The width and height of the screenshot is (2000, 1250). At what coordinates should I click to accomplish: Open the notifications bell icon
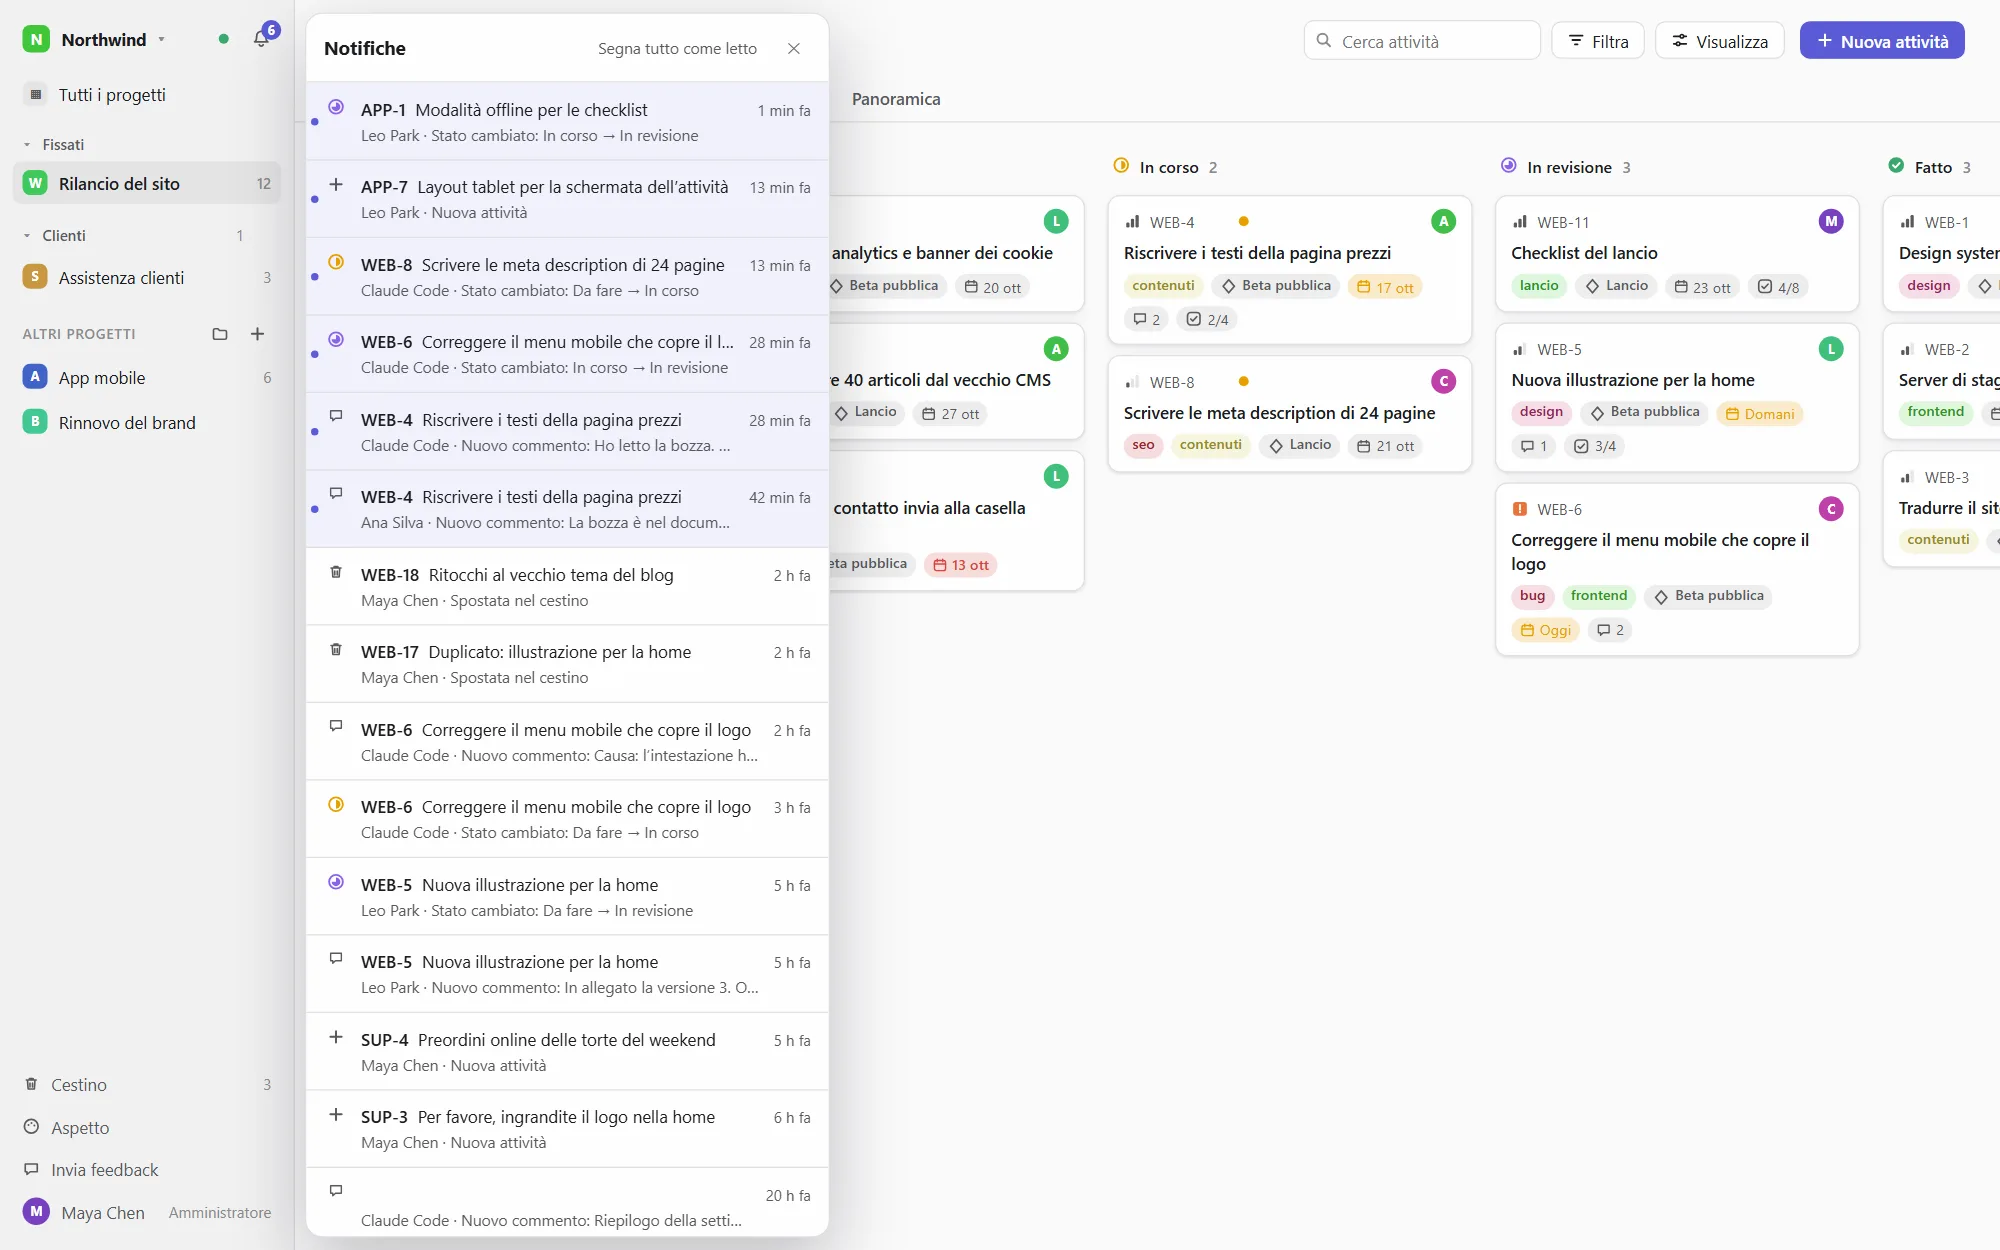[x=262, y=39]
